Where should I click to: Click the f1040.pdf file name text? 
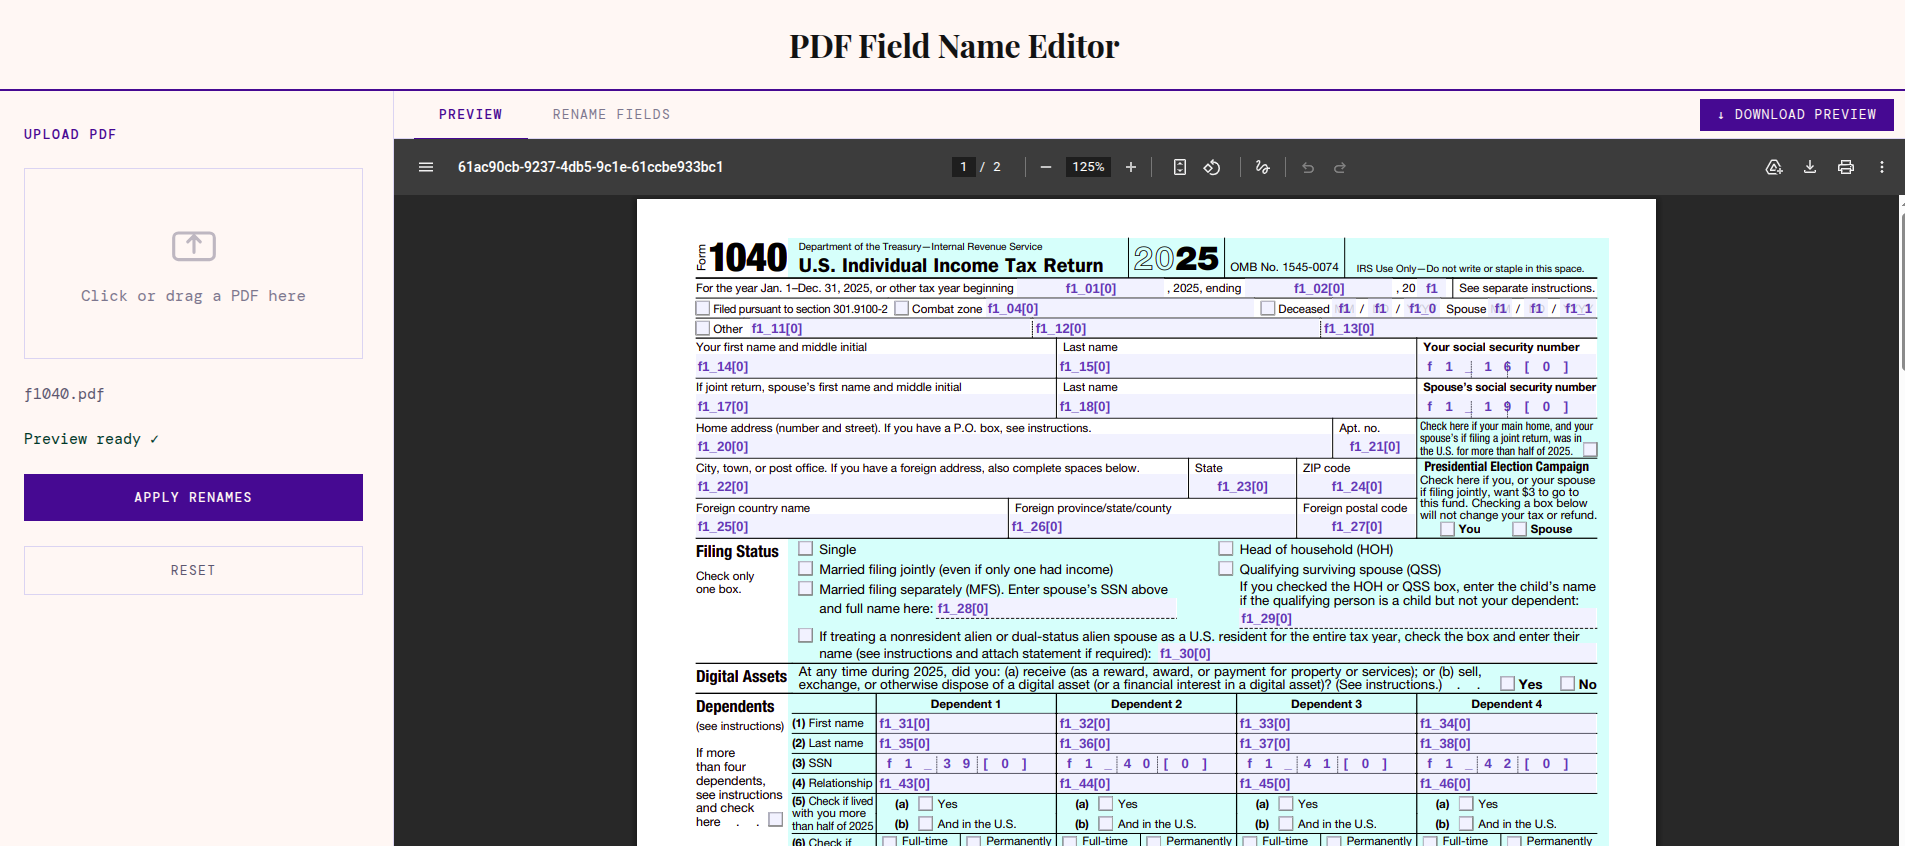click(64, 394)
